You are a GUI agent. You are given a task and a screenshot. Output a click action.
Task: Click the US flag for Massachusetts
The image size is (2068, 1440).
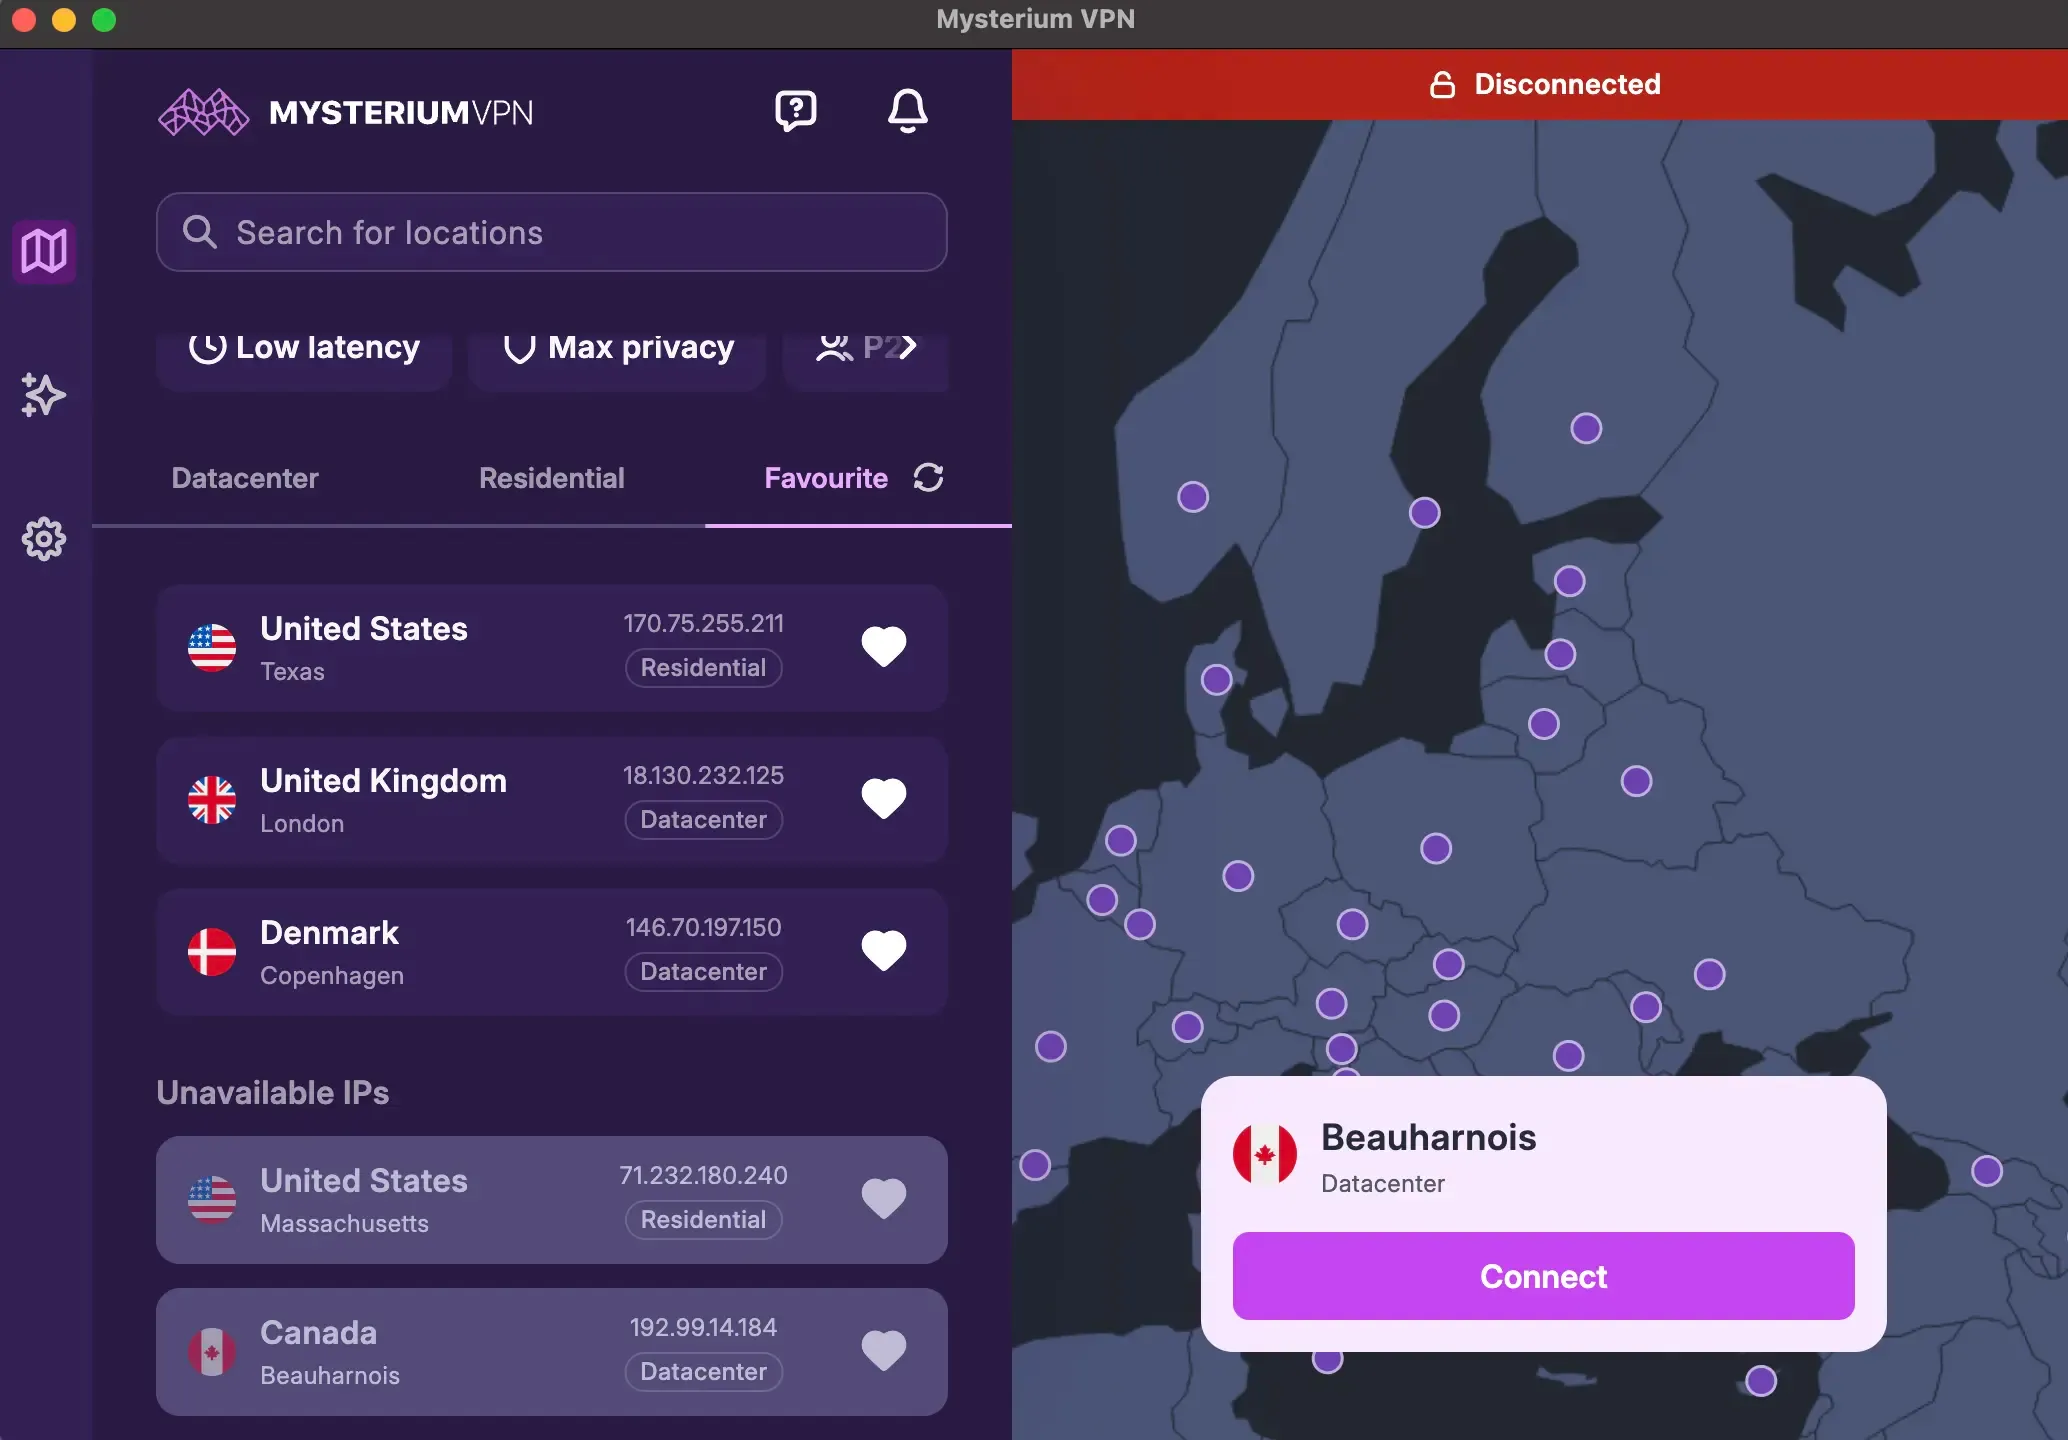pyautogui.click(x=212, y=1200)
